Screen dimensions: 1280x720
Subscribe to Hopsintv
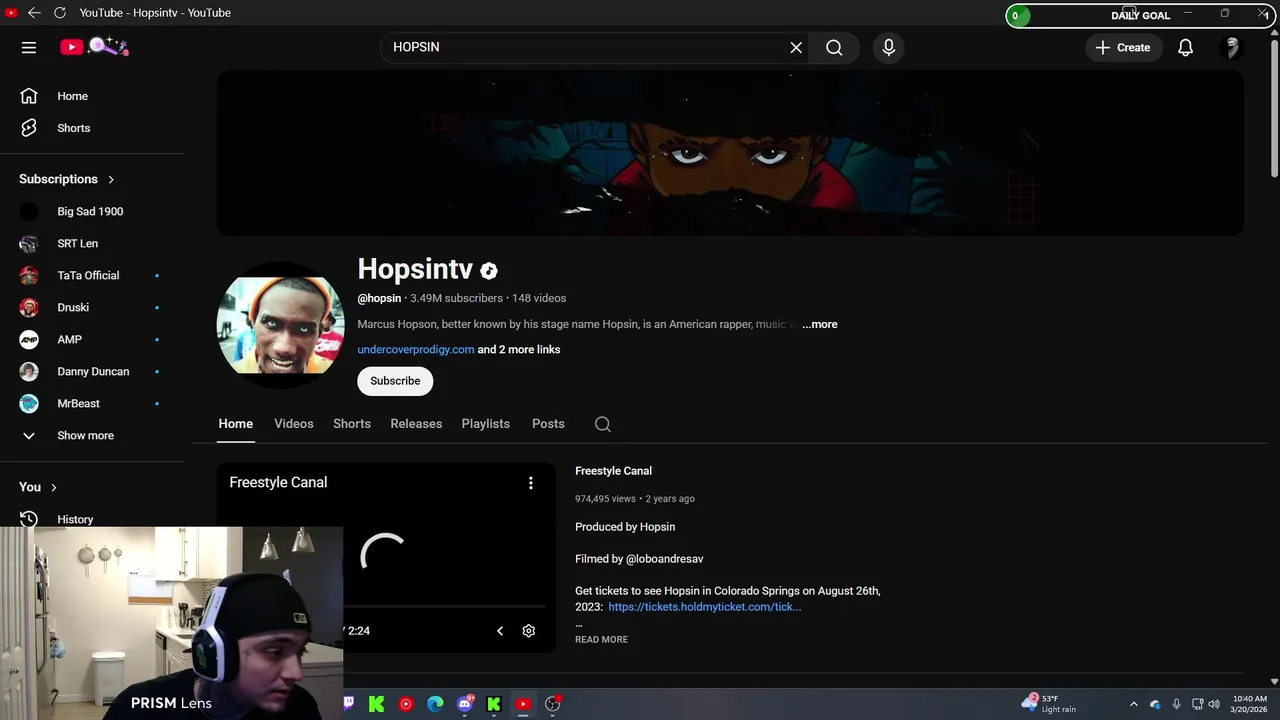coord(395,381)
